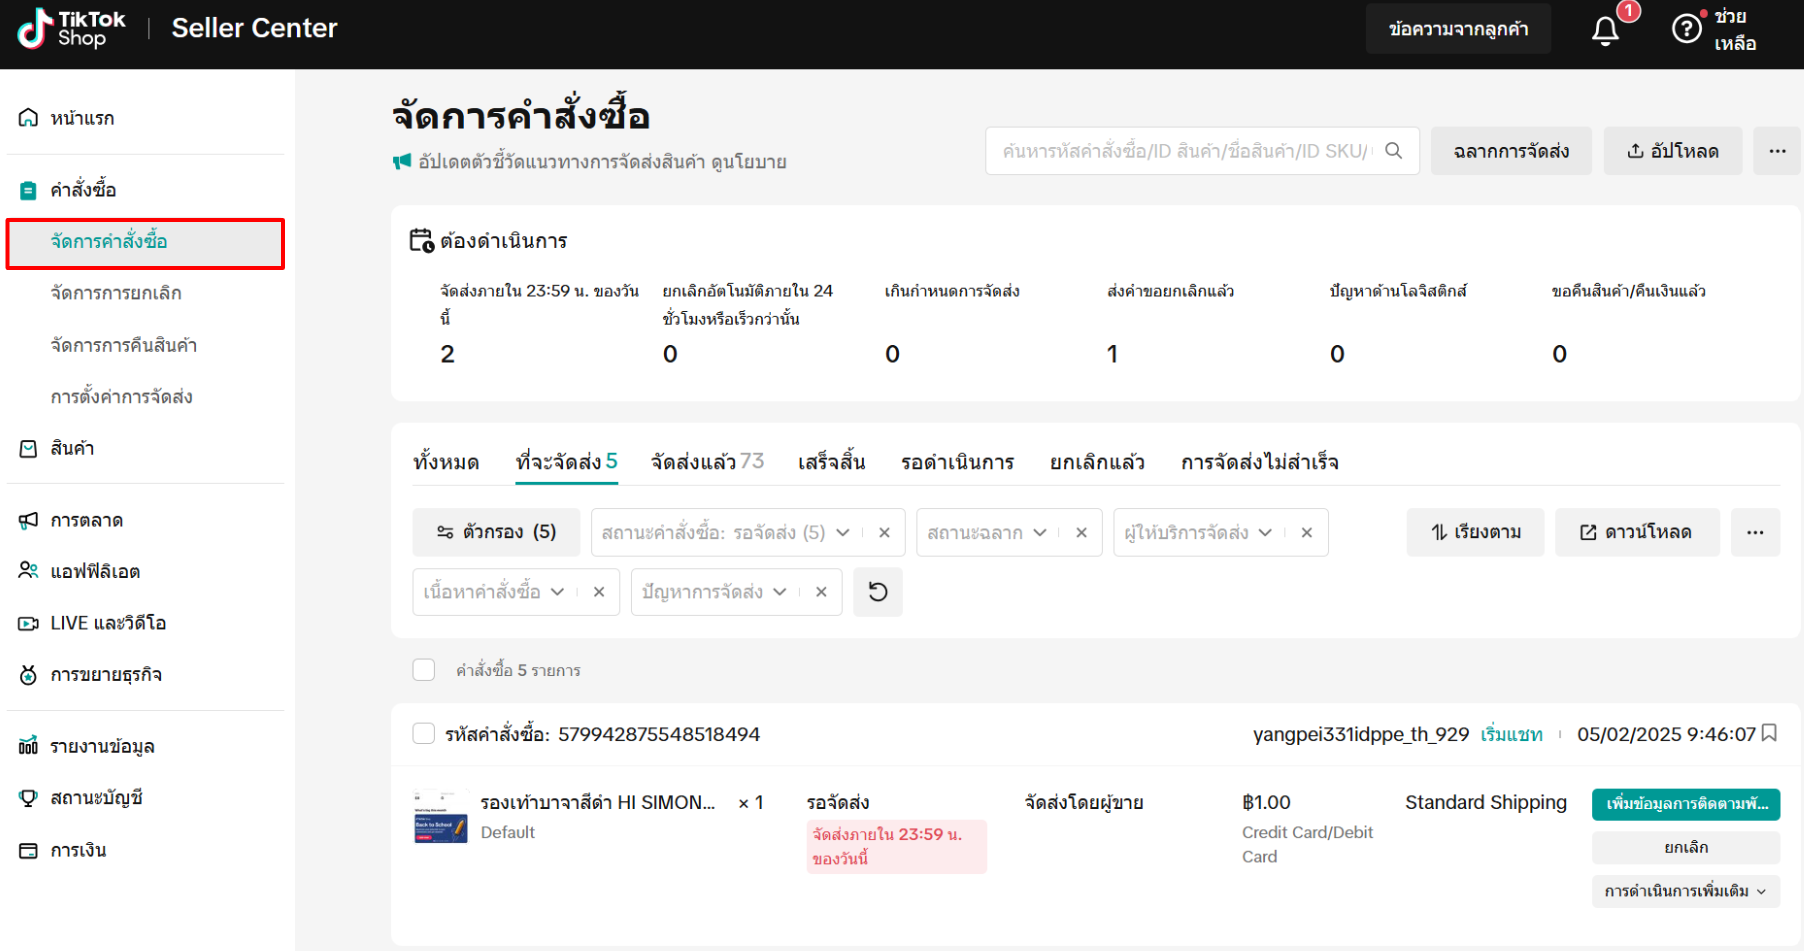1804x951 pixels.
Task: Open more options next to ดาวน์โหลด
Action: pyautogui.click(x=1755, y=532)
